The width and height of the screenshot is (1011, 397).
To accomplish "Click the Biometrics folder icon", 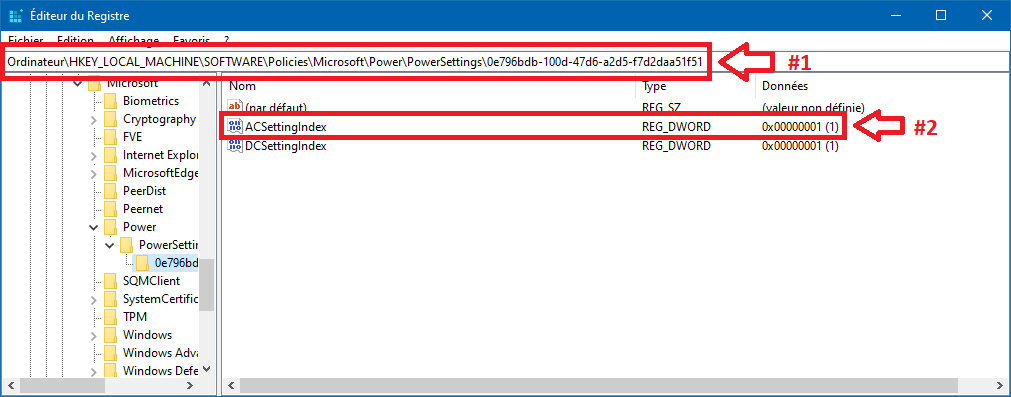I will pos(111,101).
